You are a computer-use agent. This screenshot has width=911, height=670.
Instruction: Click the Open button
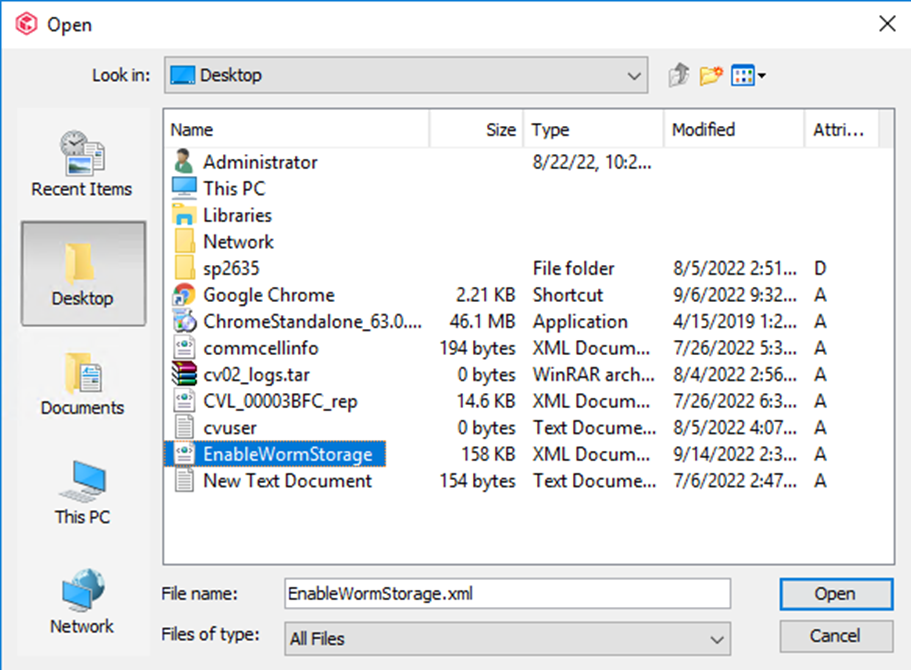coord(834,594)
